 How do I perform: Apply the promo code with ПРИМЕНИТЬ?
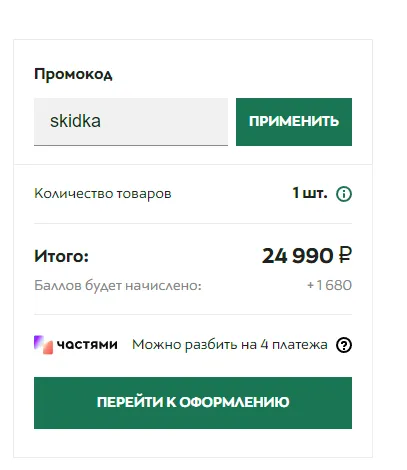click(294, 122)
